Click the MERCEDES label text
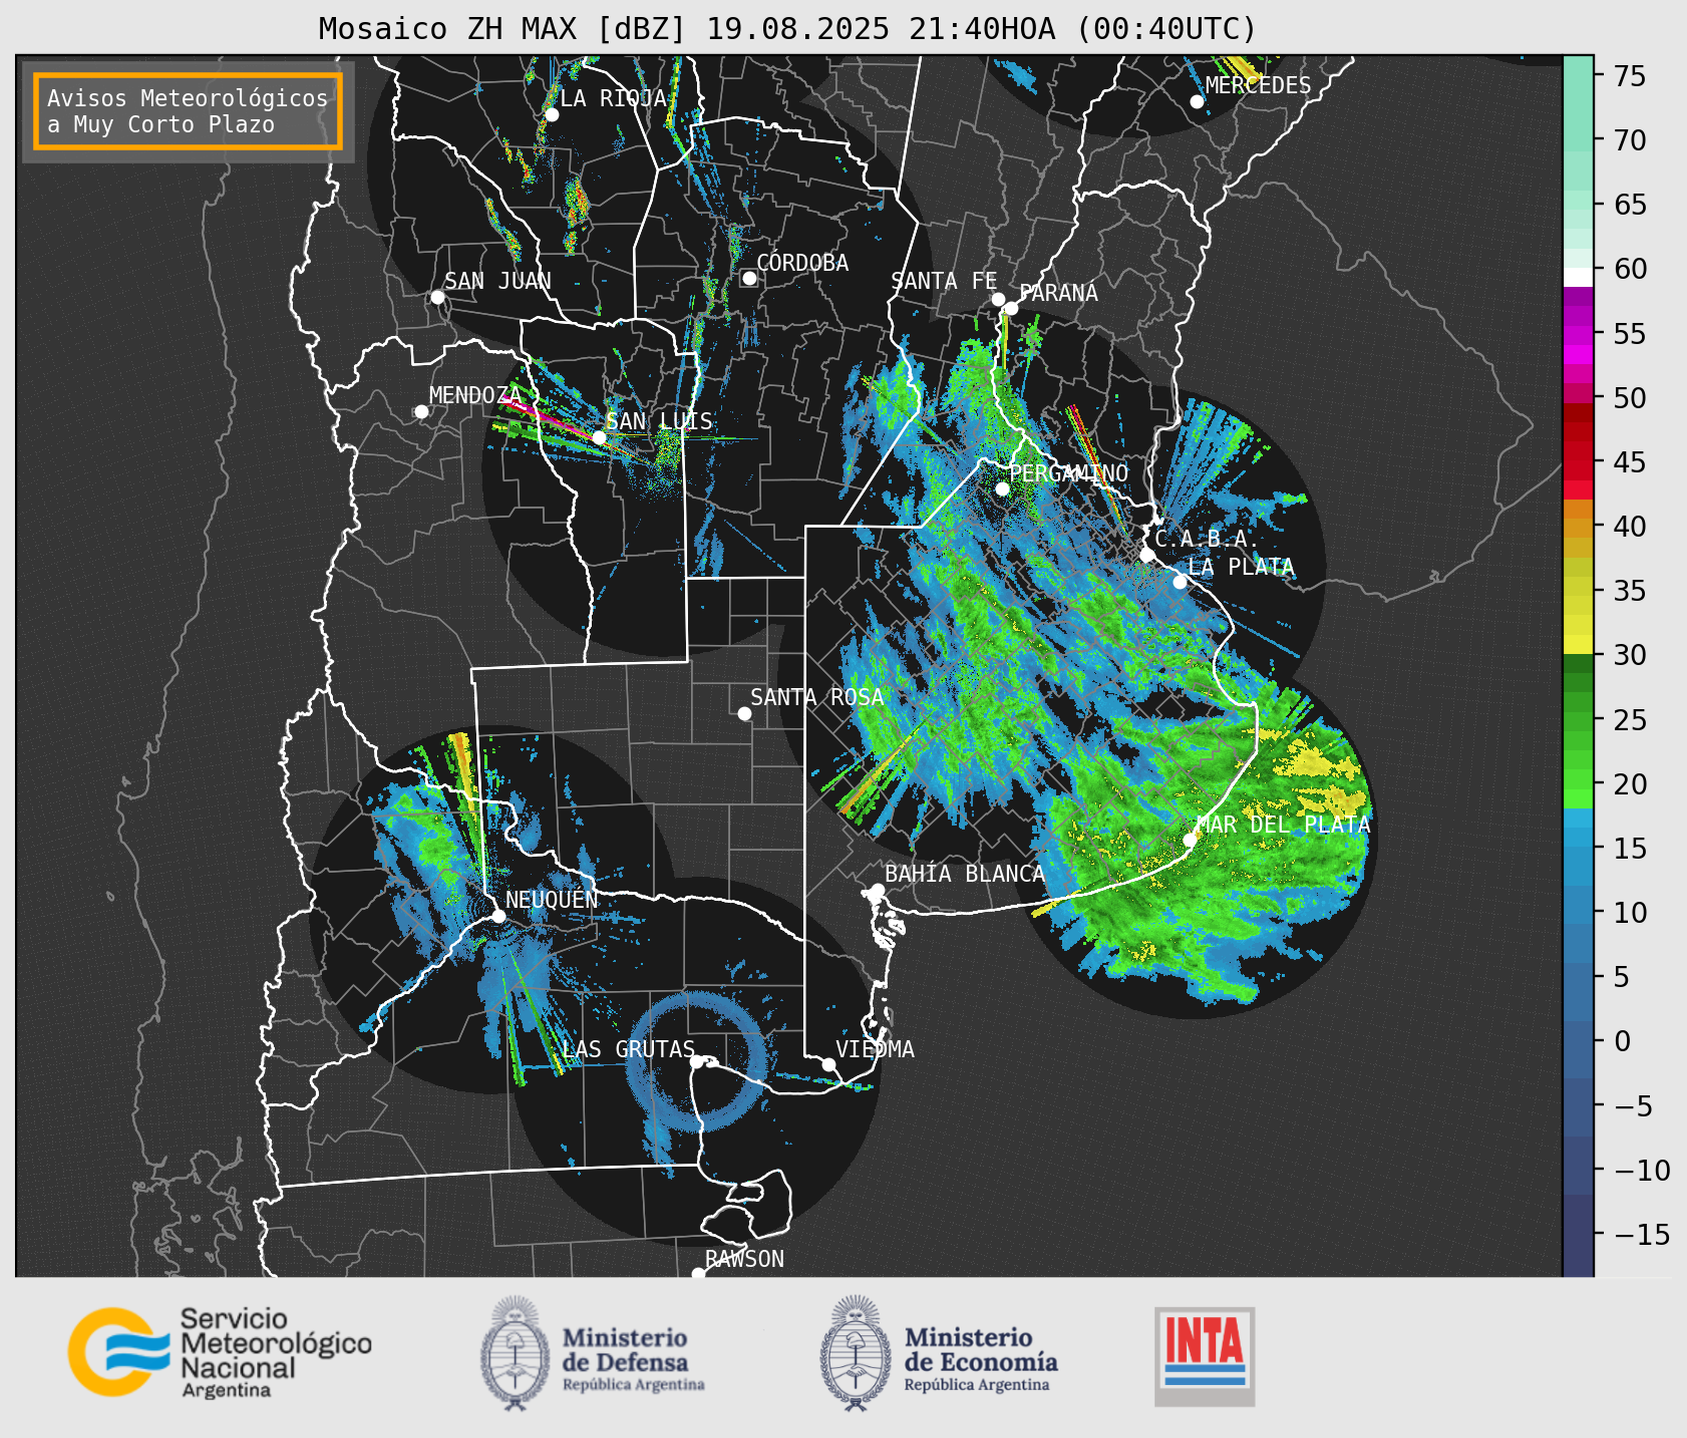The image size is (1687, 1438). click(x=1258, y=85)
